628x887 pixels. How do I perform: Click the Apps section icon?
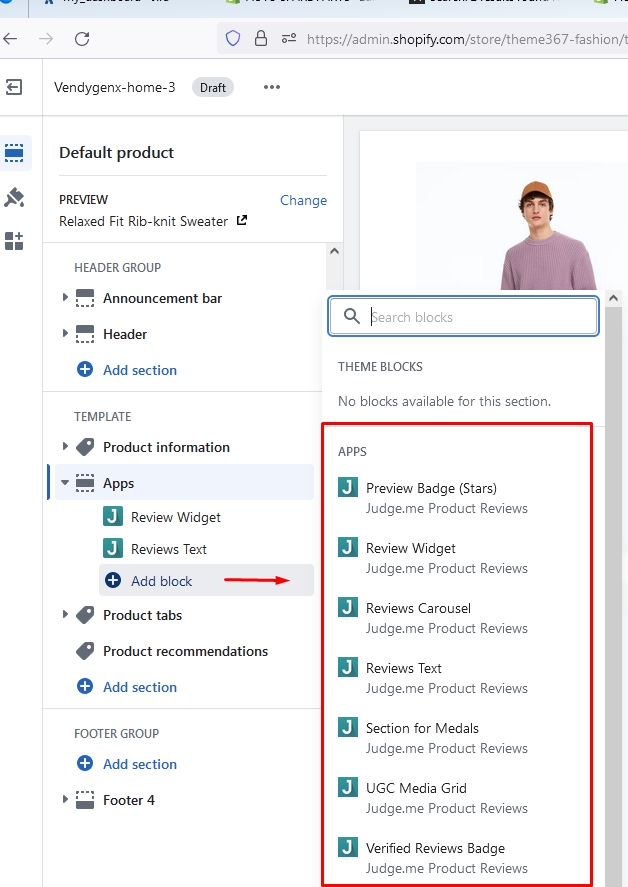[85, 483]
